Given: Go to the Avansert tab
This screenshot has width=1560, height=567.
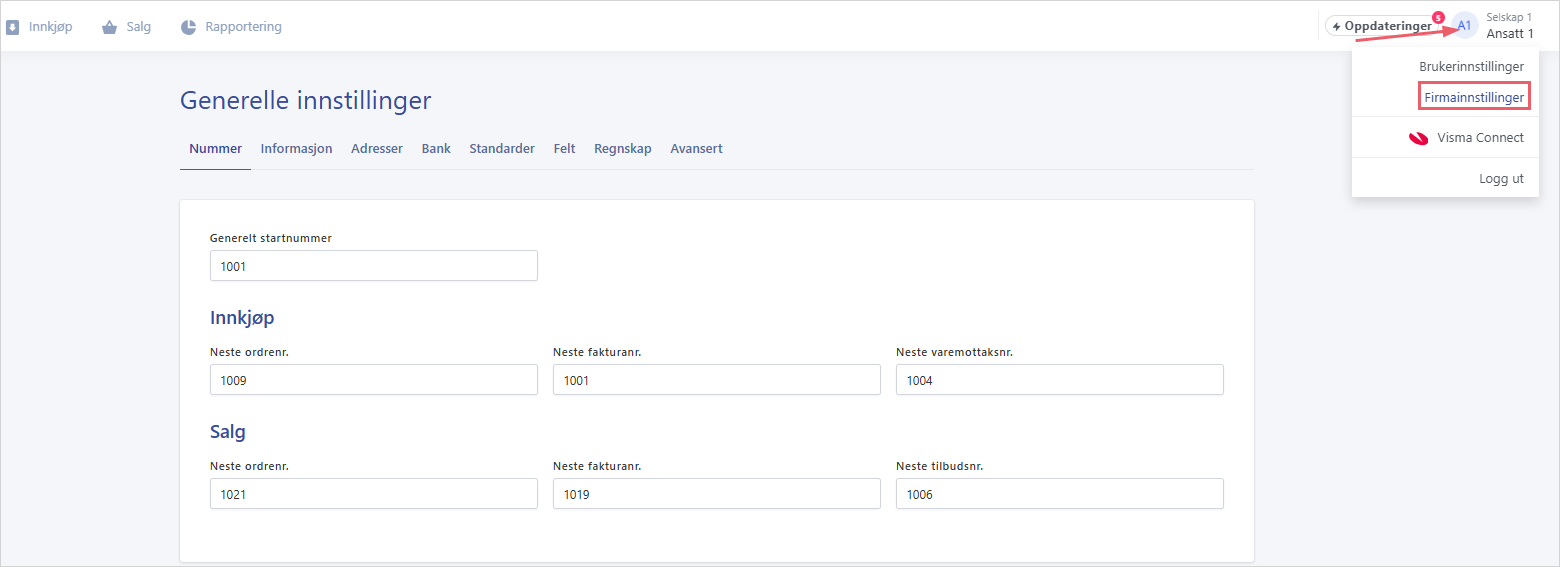Looking at the screenshot, I should click(696, 148).
